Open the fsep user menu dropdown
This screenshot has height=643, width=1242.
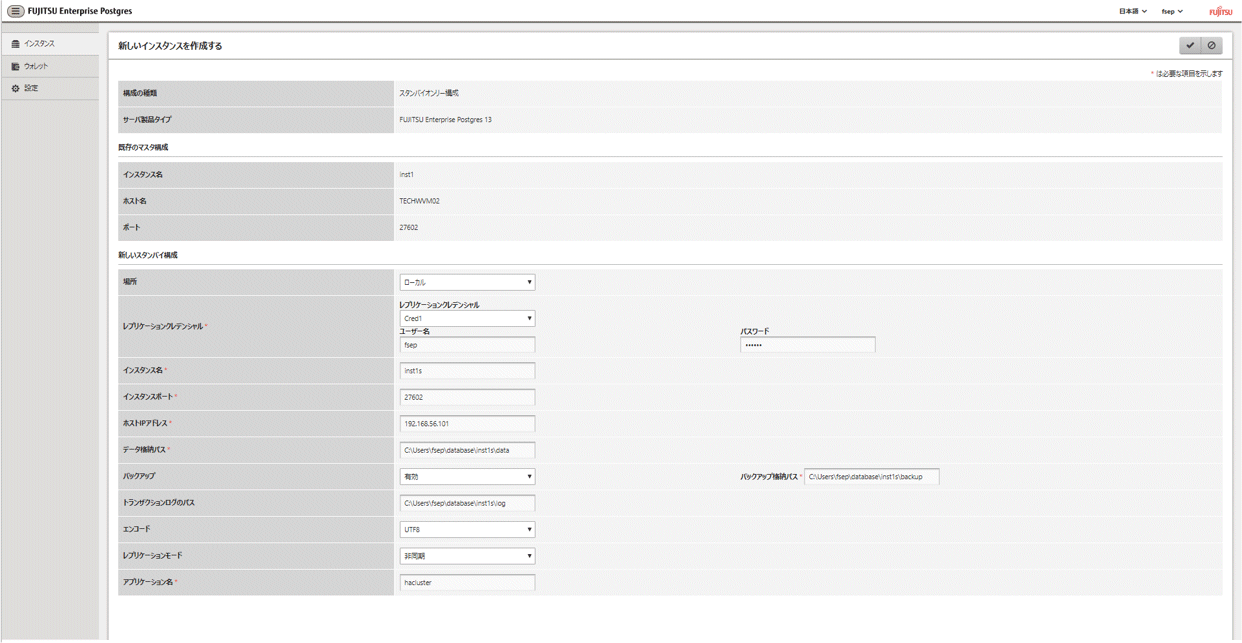point(1172,11)
